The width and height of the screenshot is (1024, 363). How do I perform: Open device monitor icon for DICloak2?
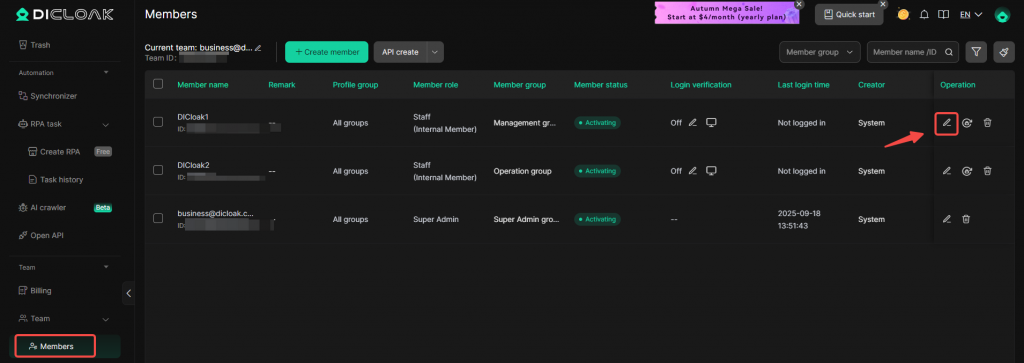pyautogui.click(x=712, y=171)
